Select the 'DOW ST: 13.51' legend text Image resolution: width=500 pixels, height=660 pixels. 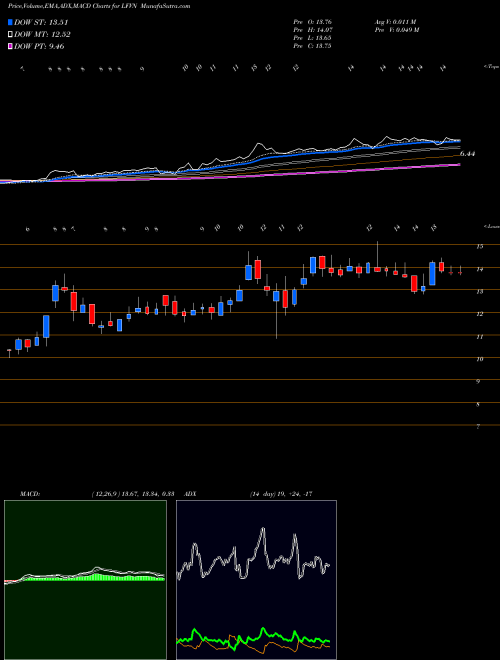click(x=41, y=23)
